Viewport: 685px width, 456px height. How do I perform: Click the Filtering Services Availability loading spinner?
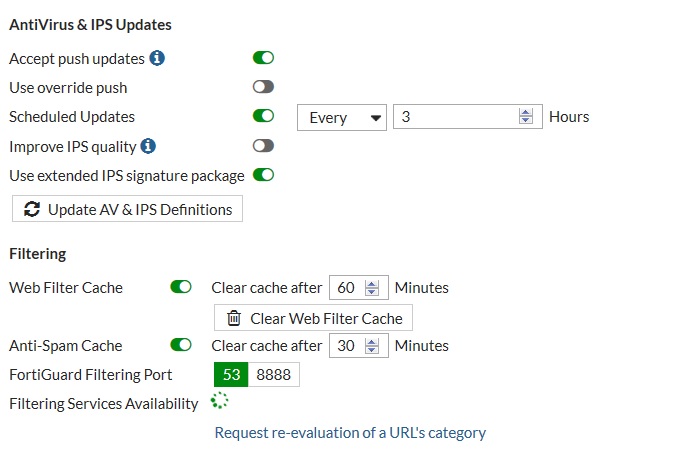(x=220, y=402)
